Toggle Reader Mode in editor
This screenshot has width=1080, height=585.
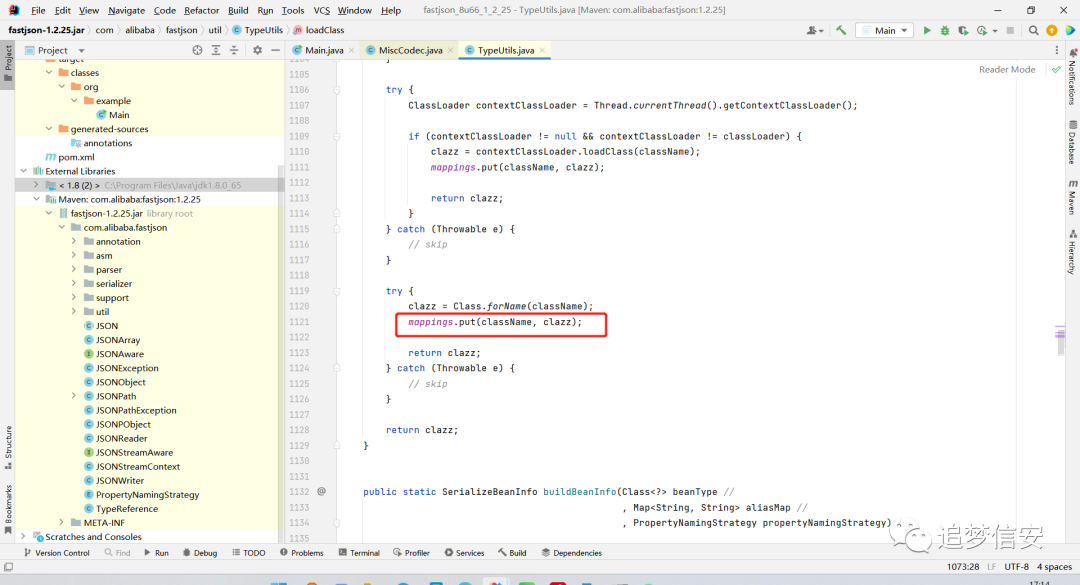pyautogui.click(x=1007, y=70)
